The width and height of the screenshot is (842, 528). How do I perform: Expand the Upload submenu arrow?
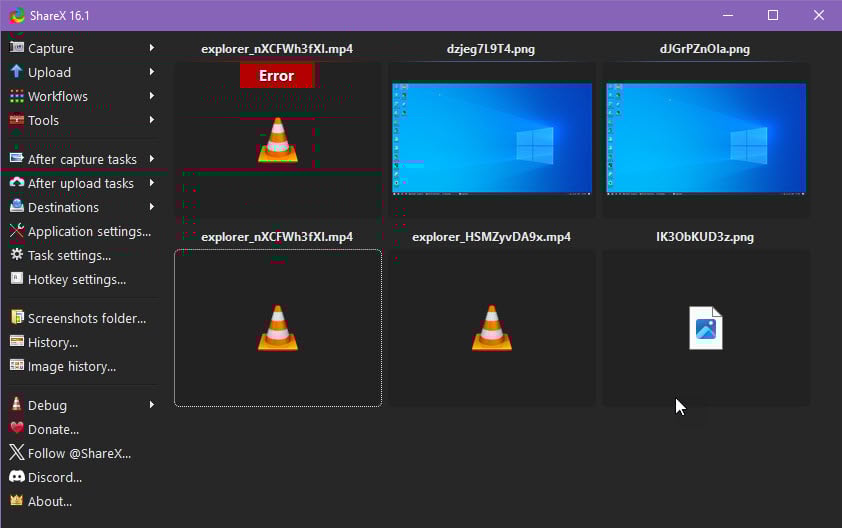click(152, 72)
